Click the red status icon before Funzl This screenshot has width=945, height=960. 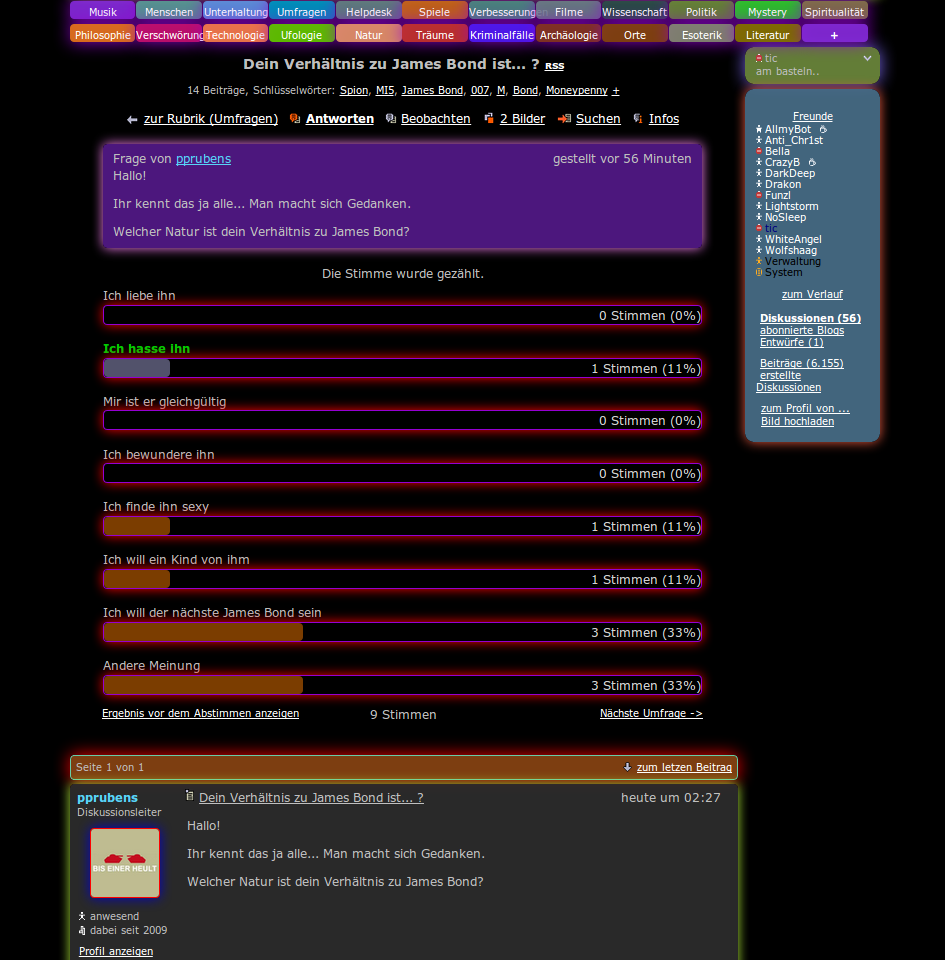point(759,195)
